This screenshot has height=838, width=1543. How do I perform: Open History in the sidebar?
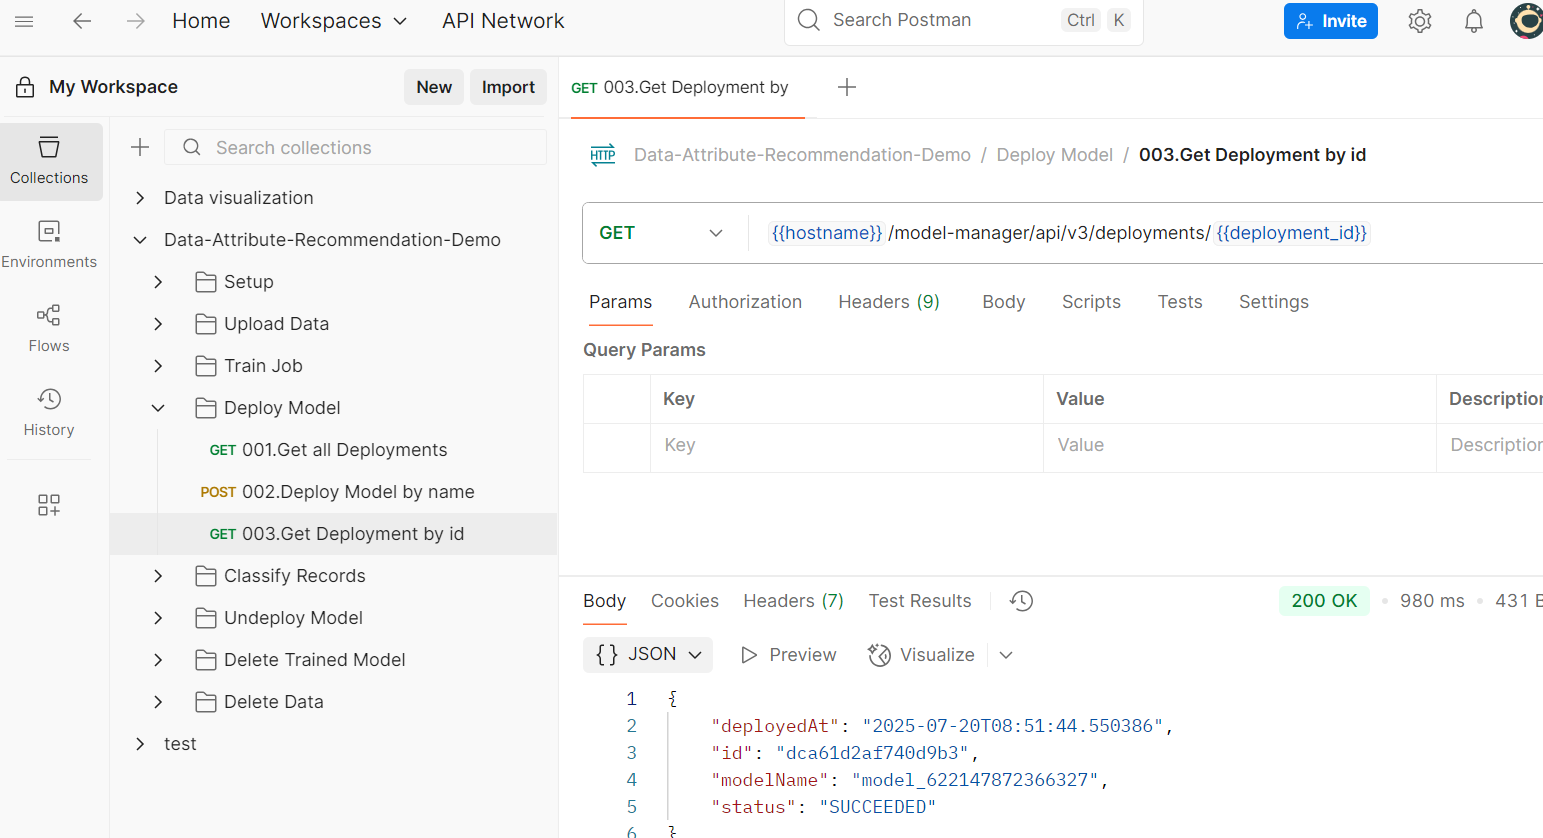(x=50, y=413)
